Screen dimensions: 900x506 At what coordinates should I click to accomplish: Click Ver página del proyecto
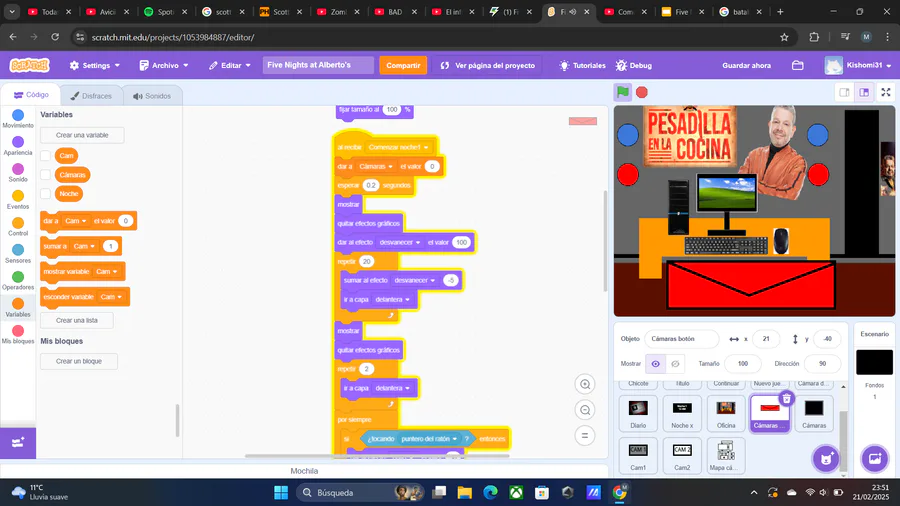487,65
